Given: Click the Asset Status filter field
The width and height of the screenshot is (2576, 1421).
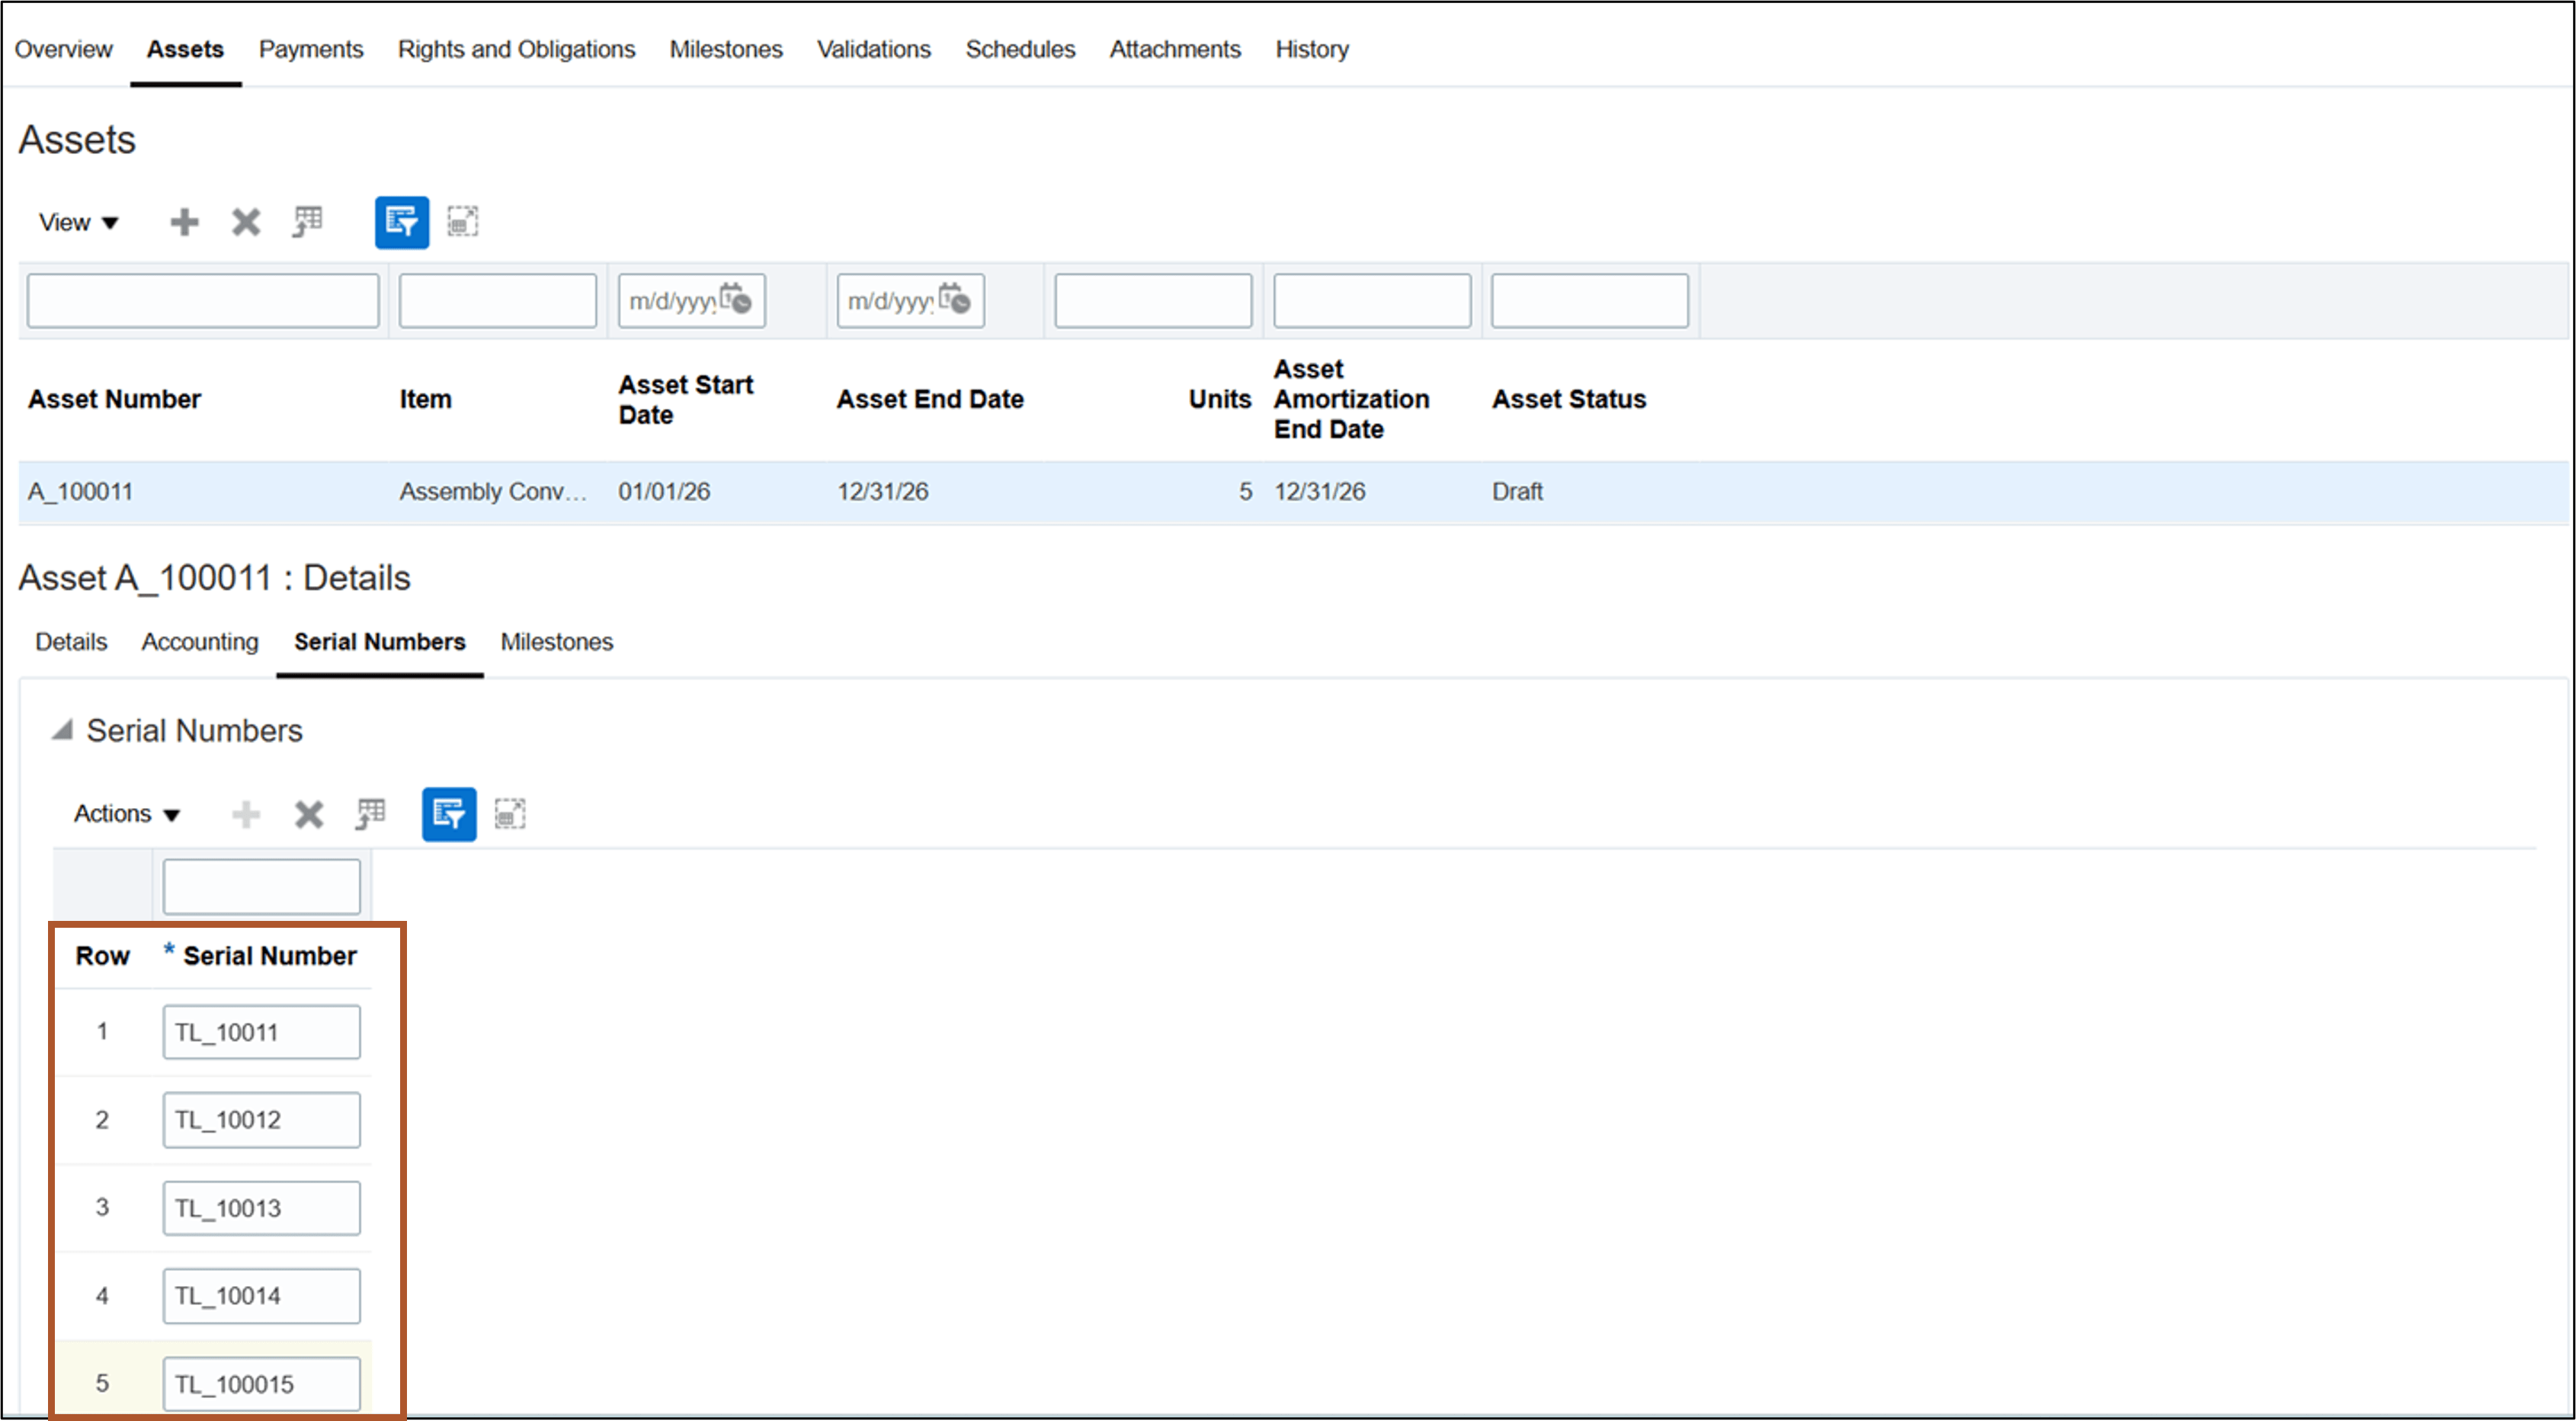Looking at the screenshot, I should [1590, 300].
